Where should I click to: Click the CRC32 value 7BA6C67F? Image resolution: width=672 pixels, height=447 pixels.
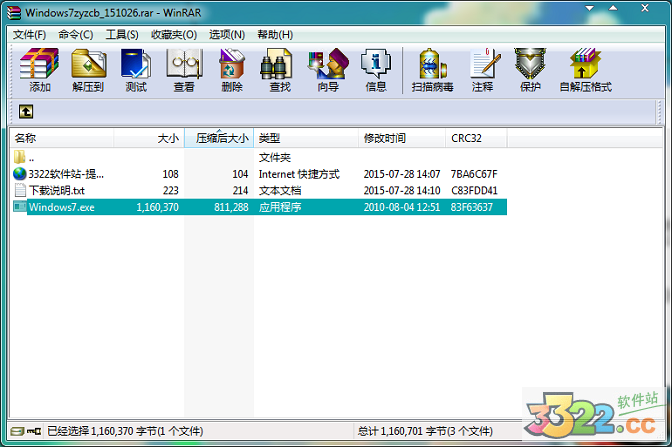[x=474, y=174]
